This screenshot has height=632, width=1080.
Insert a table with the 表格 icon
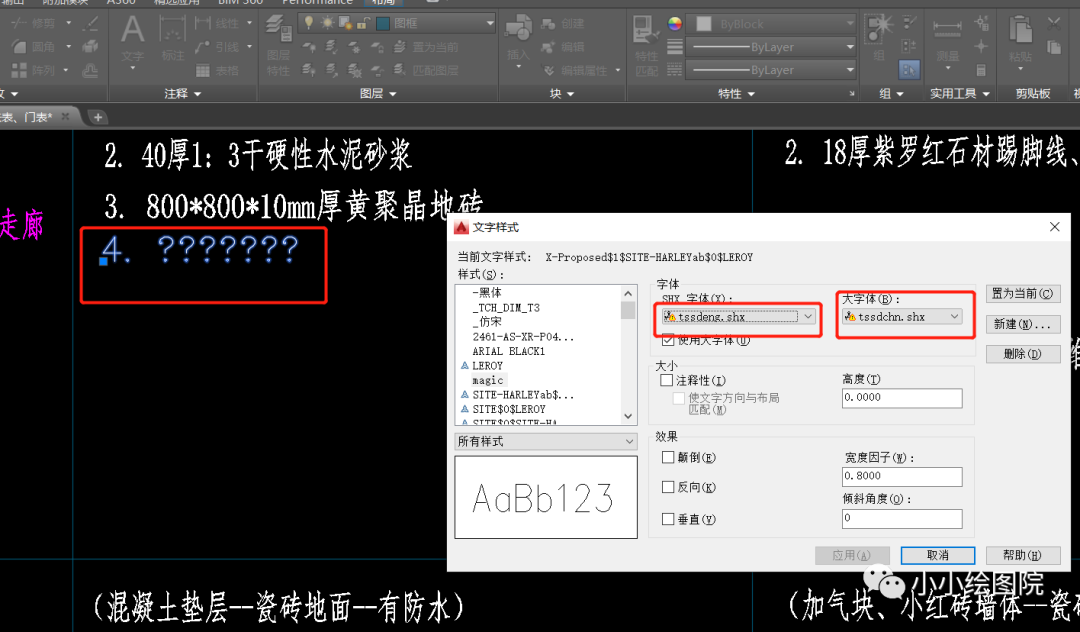(202, 70)
